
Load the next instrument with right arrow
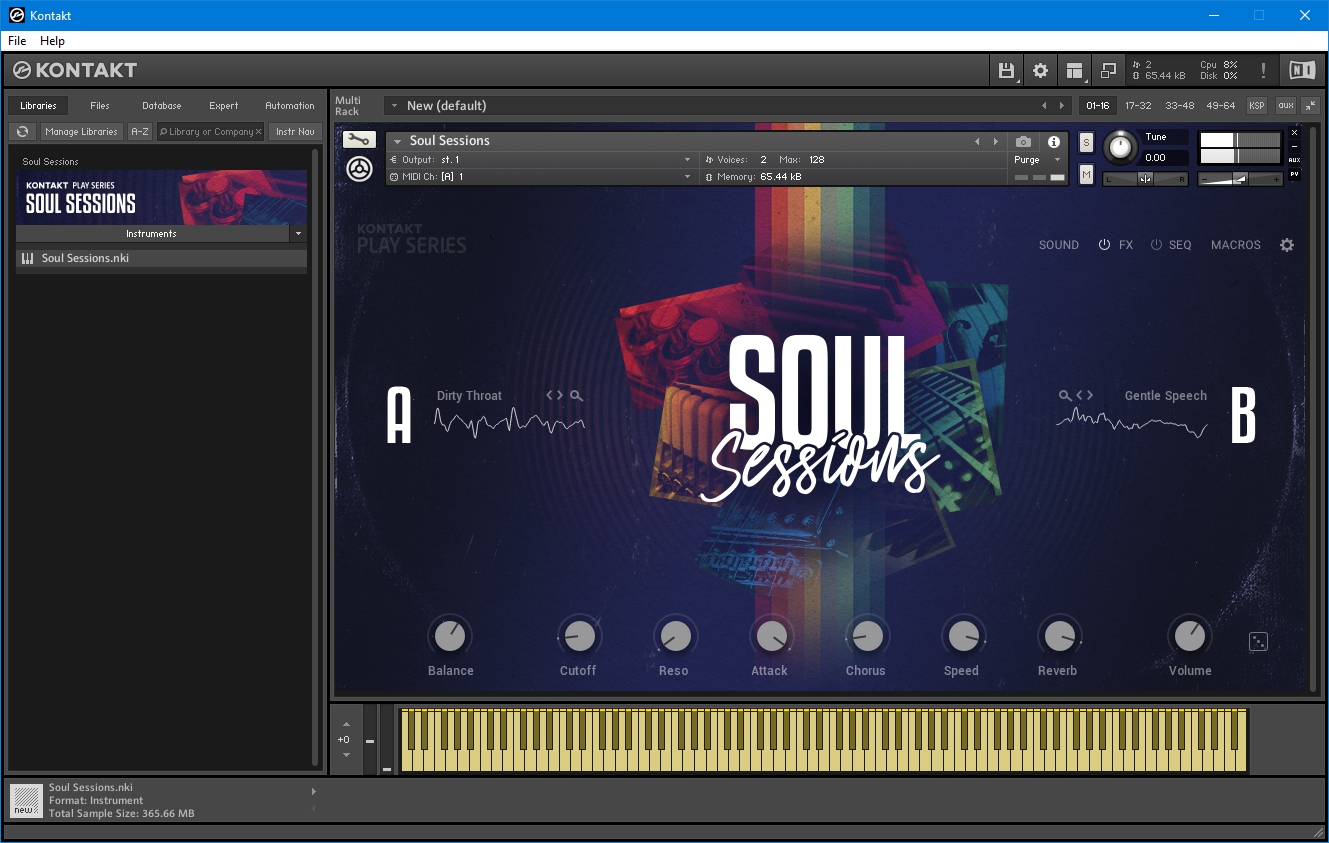coord(995,142)
